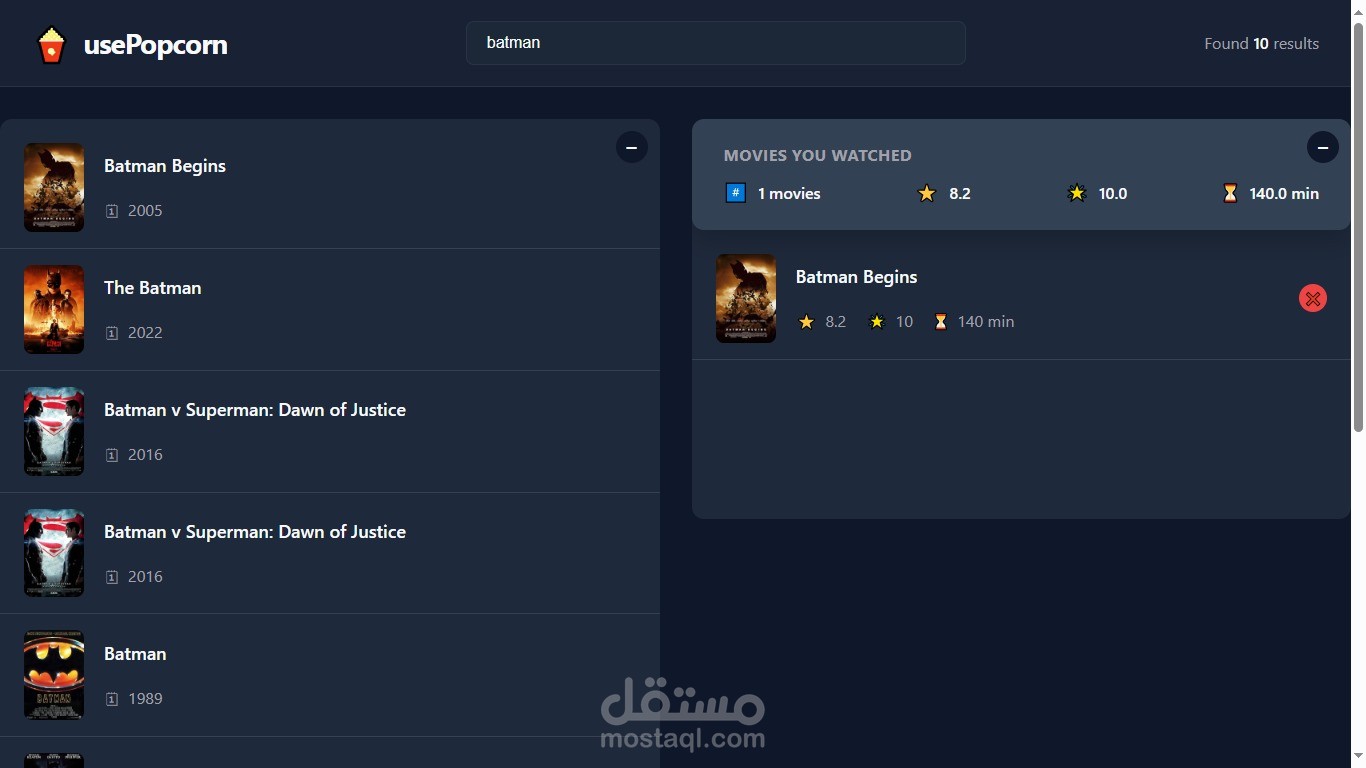Click the 140.0 min total runtime text

pyautogui.click(x=1284, y=194)
